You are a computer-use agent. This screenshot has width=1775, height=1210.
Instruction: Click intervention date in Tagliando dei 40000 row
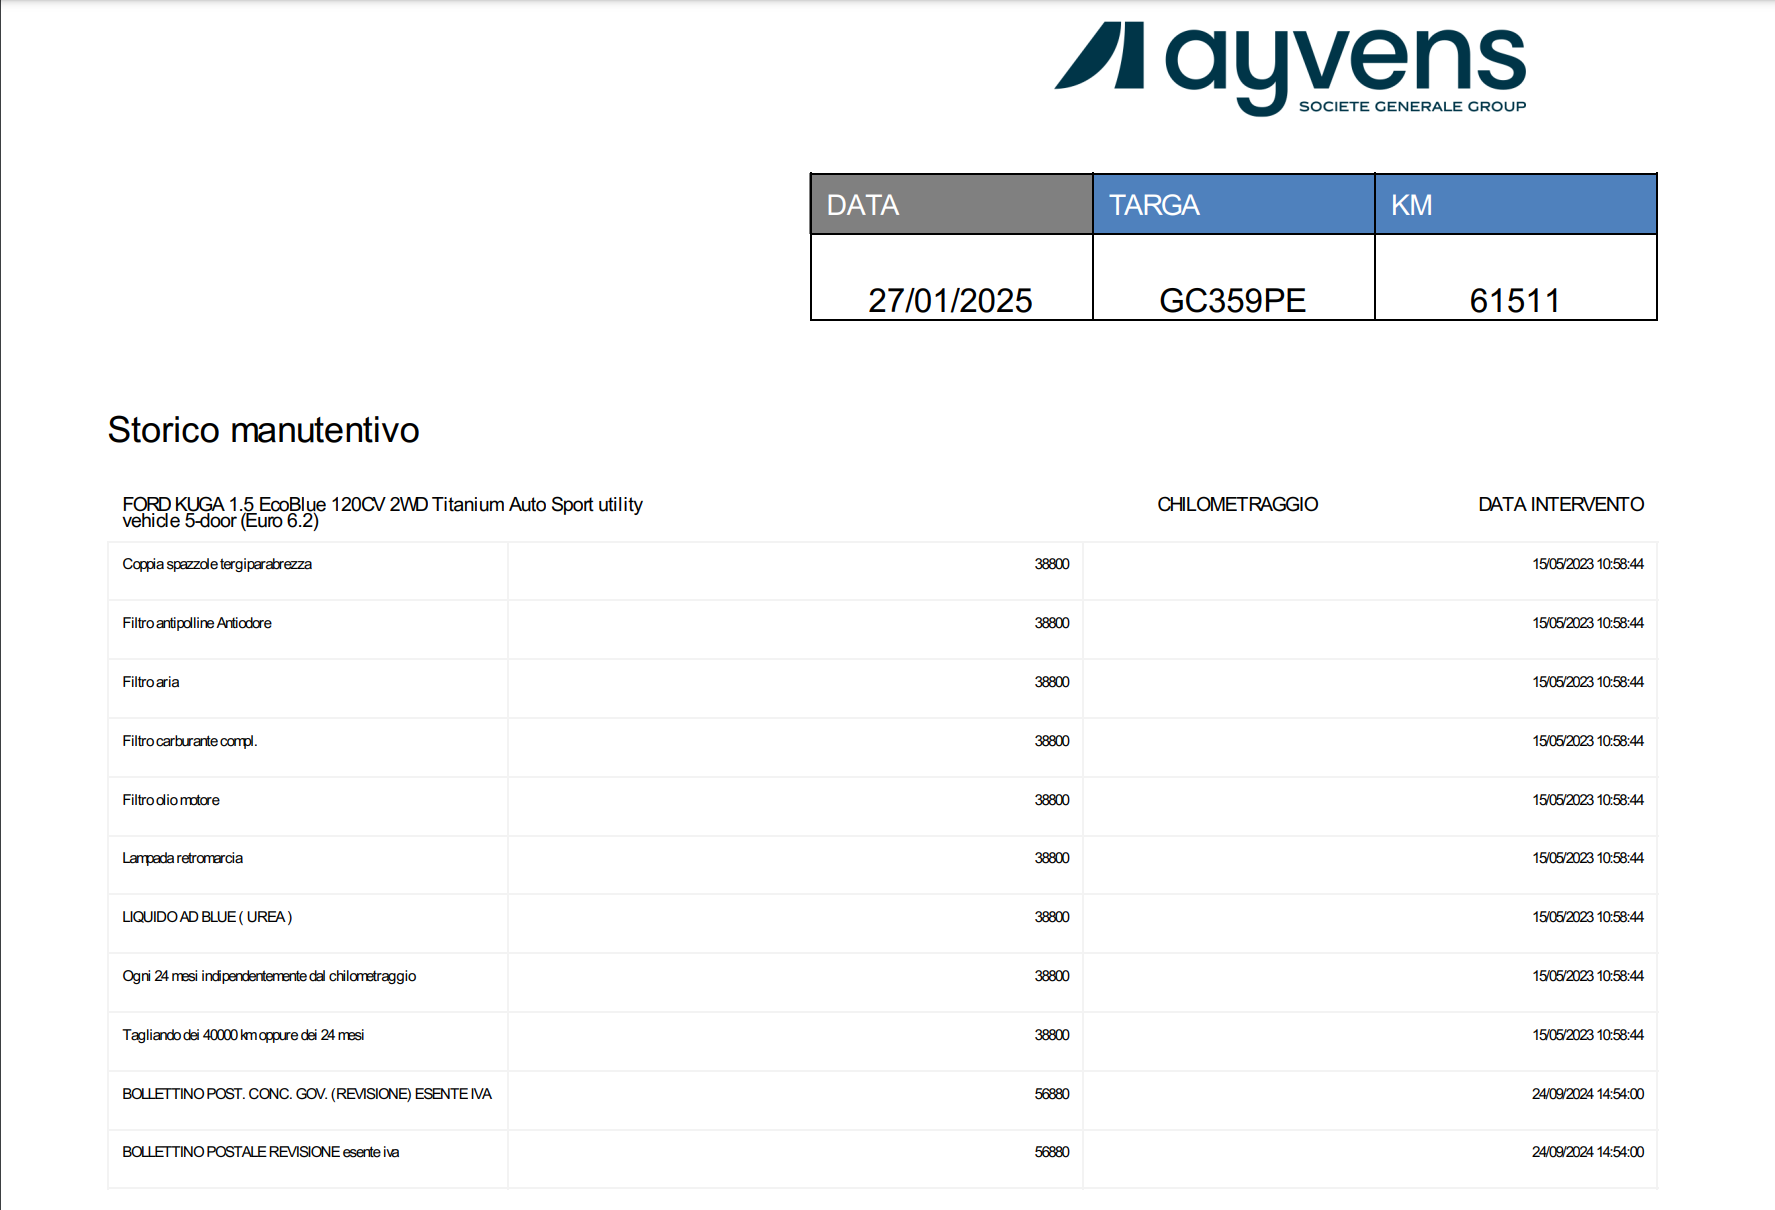coord(1588,1035)
